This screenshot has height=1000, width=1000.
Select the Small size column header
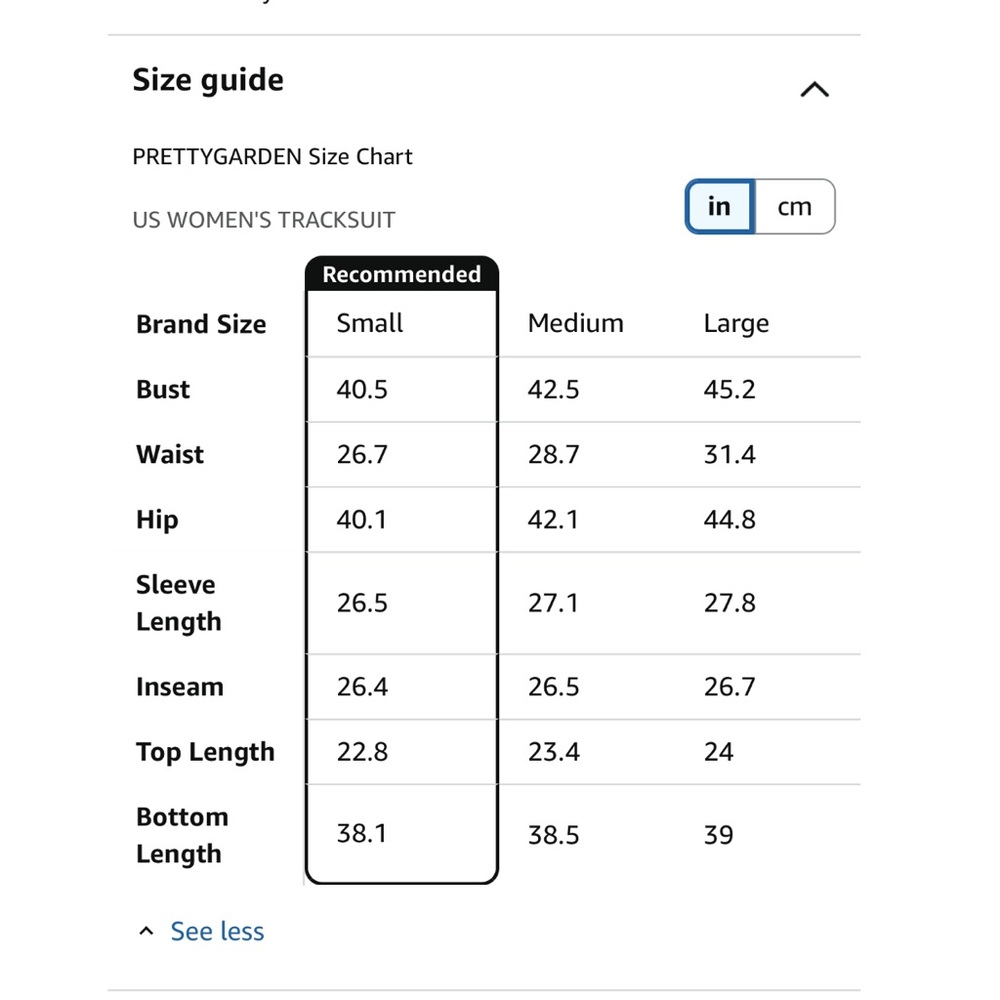[370, 323]
